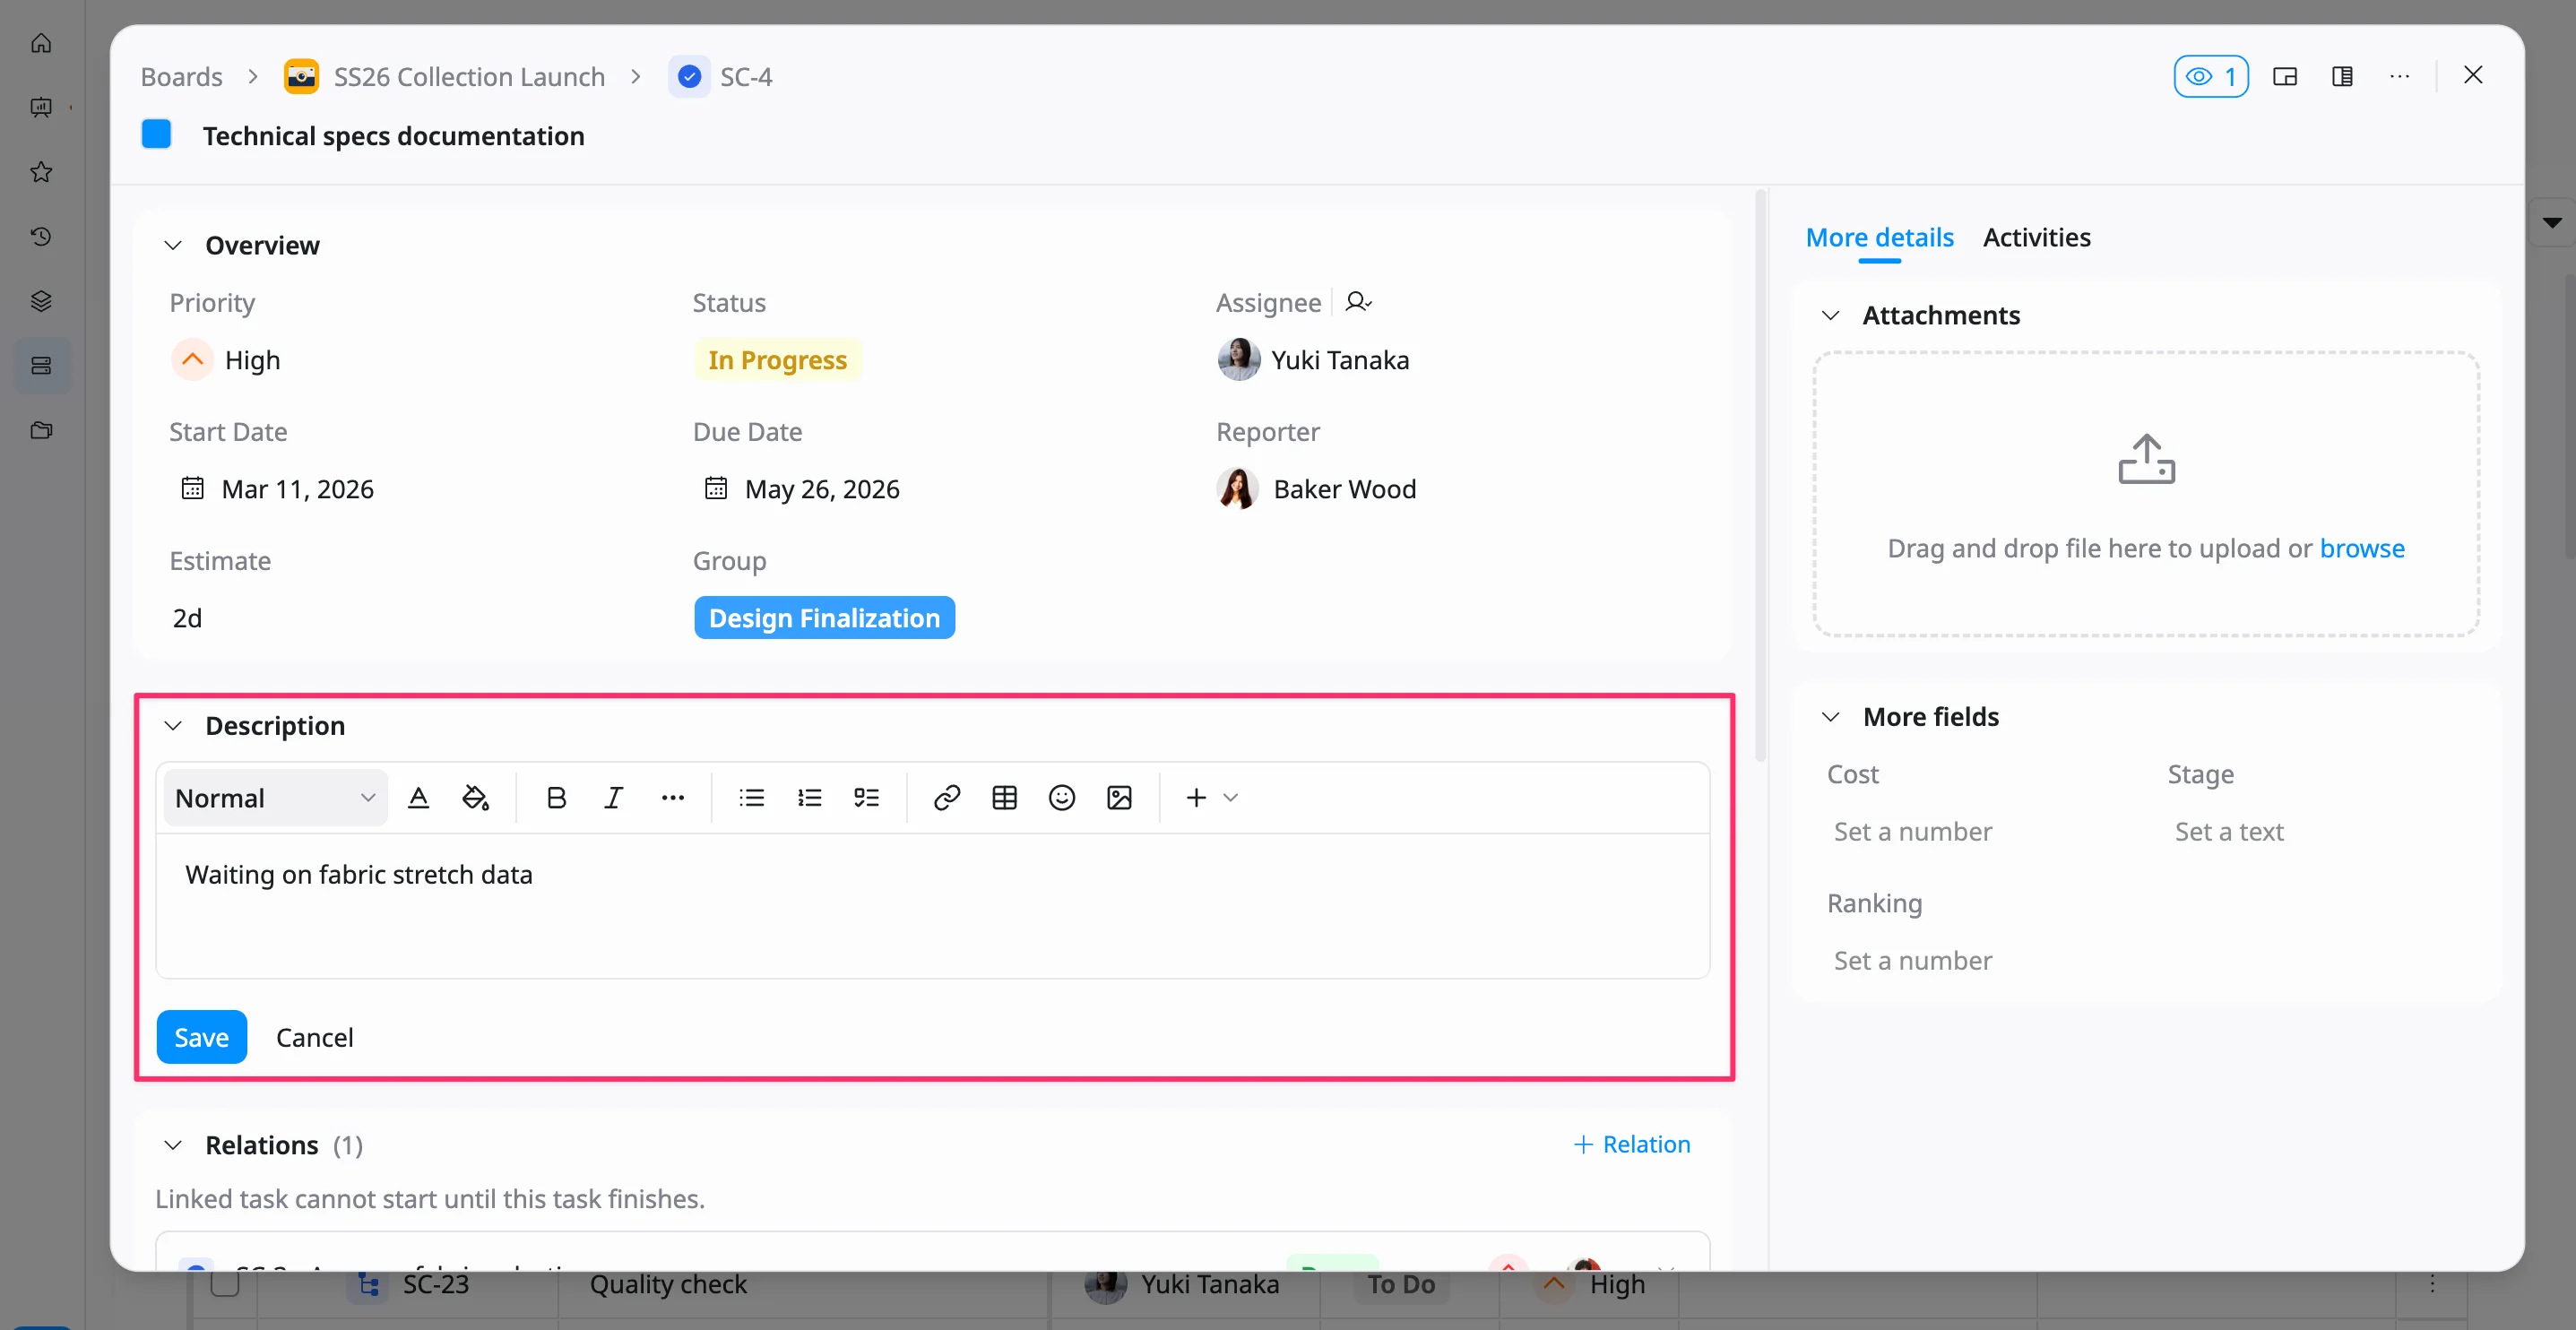Open the more options ellipsis menu
The width and height of the screenshot is (2576, 1330).
tap(2399, 76)
